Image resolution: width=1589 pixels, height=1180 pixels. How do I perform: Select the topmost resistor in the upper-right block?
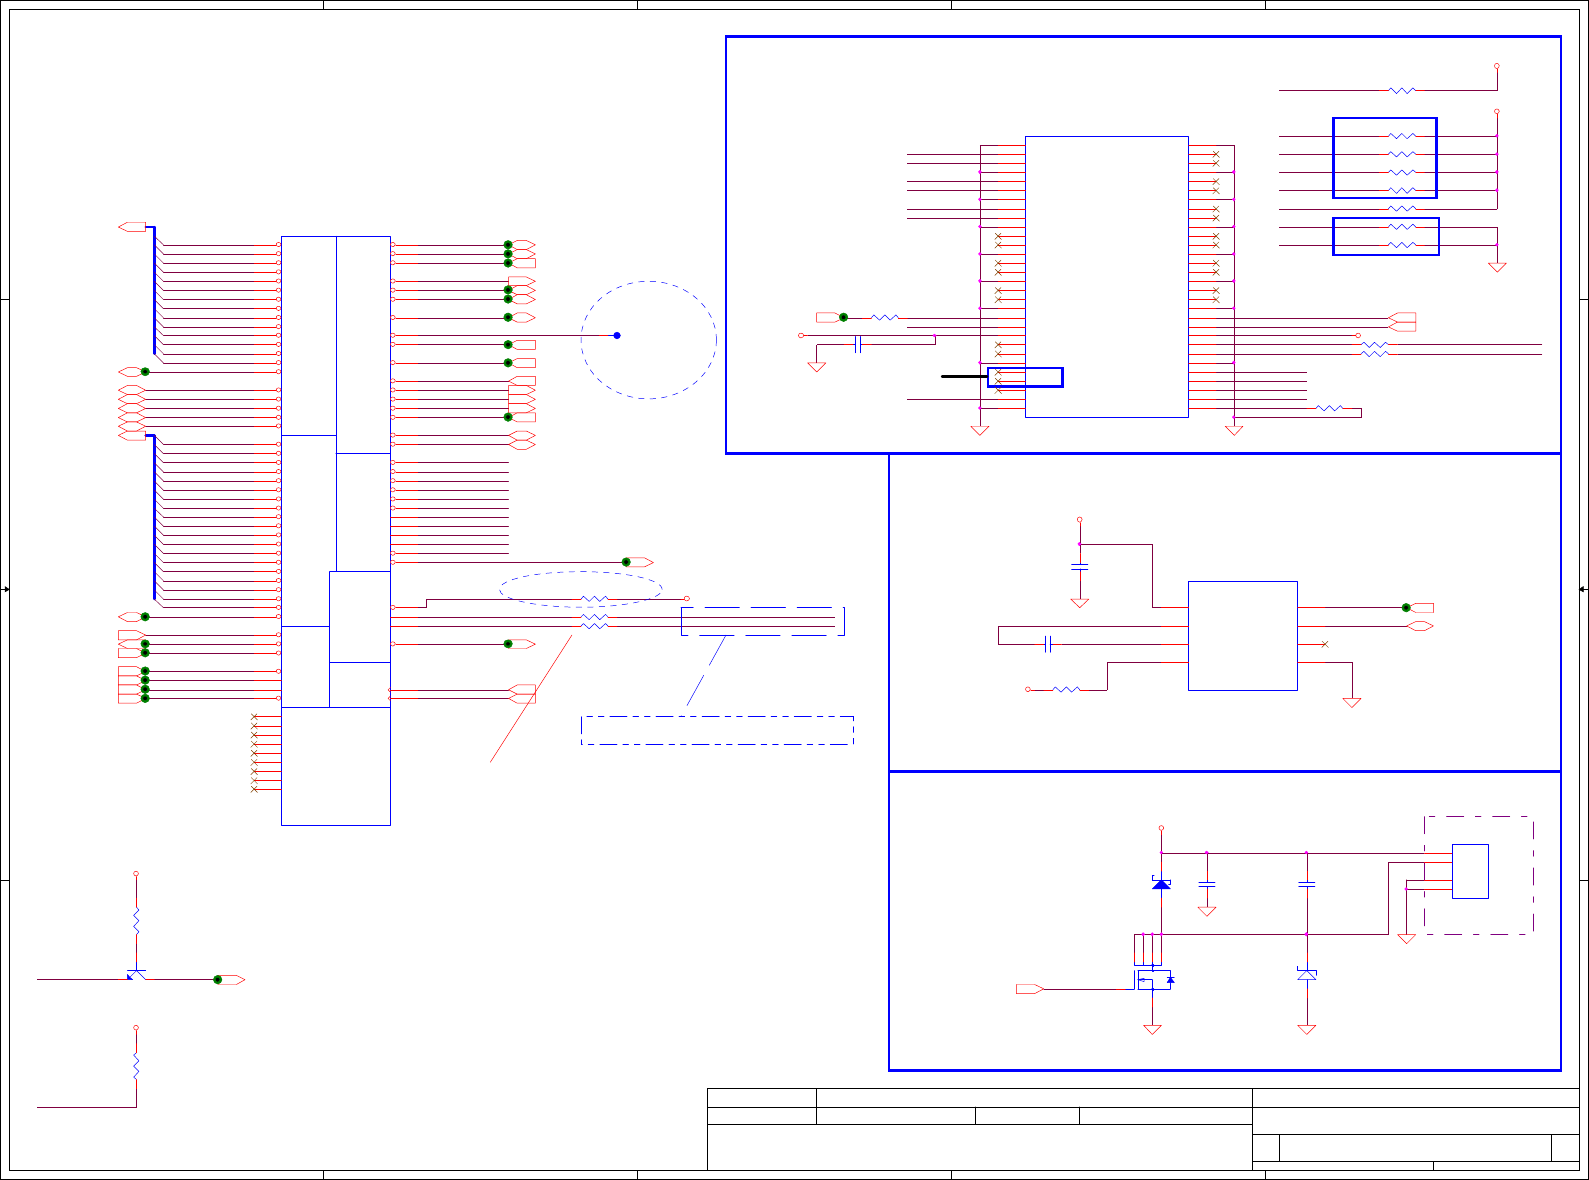click(1402, 90)
